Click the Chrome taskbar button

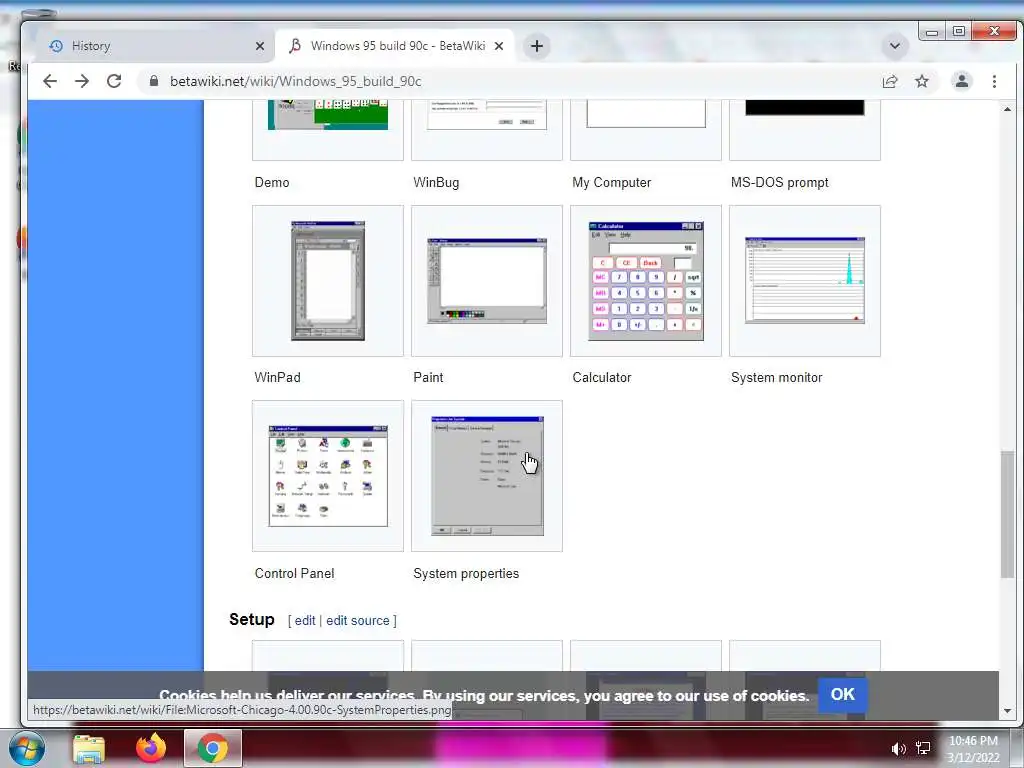[212, 748]
